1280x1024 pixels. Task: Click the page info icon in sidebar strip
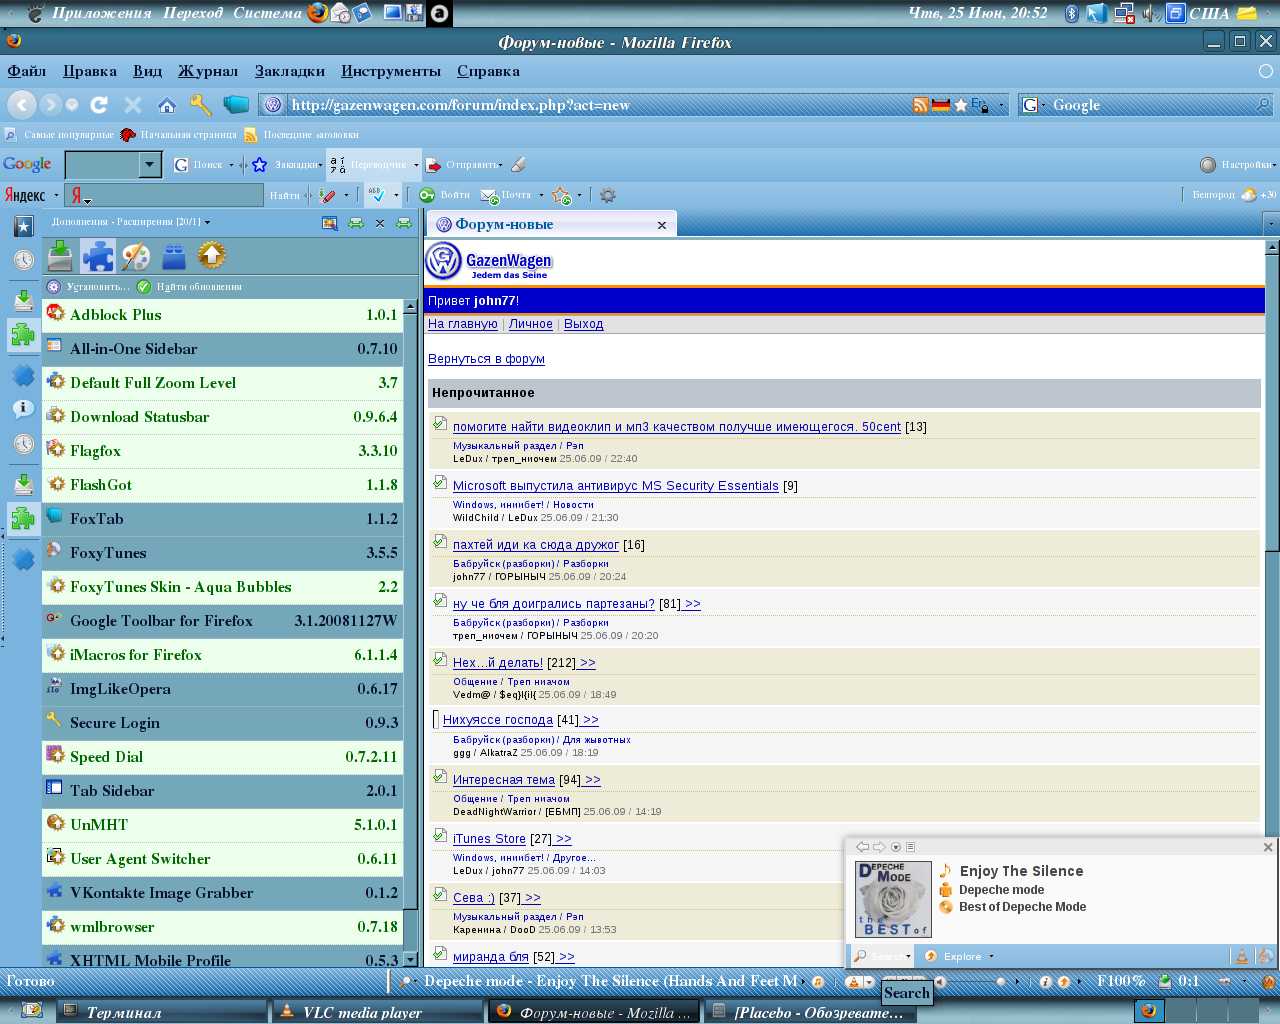[23, 409]
